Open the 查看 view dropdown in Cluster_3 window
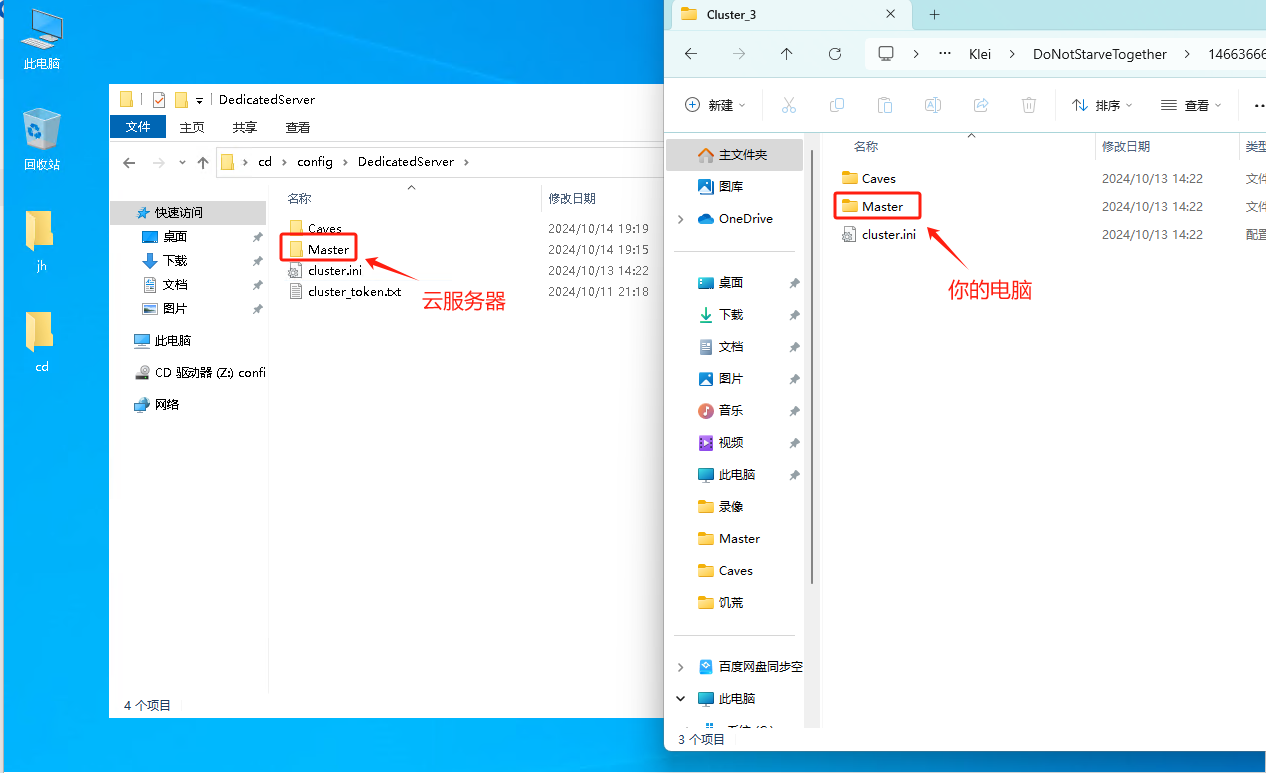This screenshot has height=773, width=1266. click(1191, 105)
